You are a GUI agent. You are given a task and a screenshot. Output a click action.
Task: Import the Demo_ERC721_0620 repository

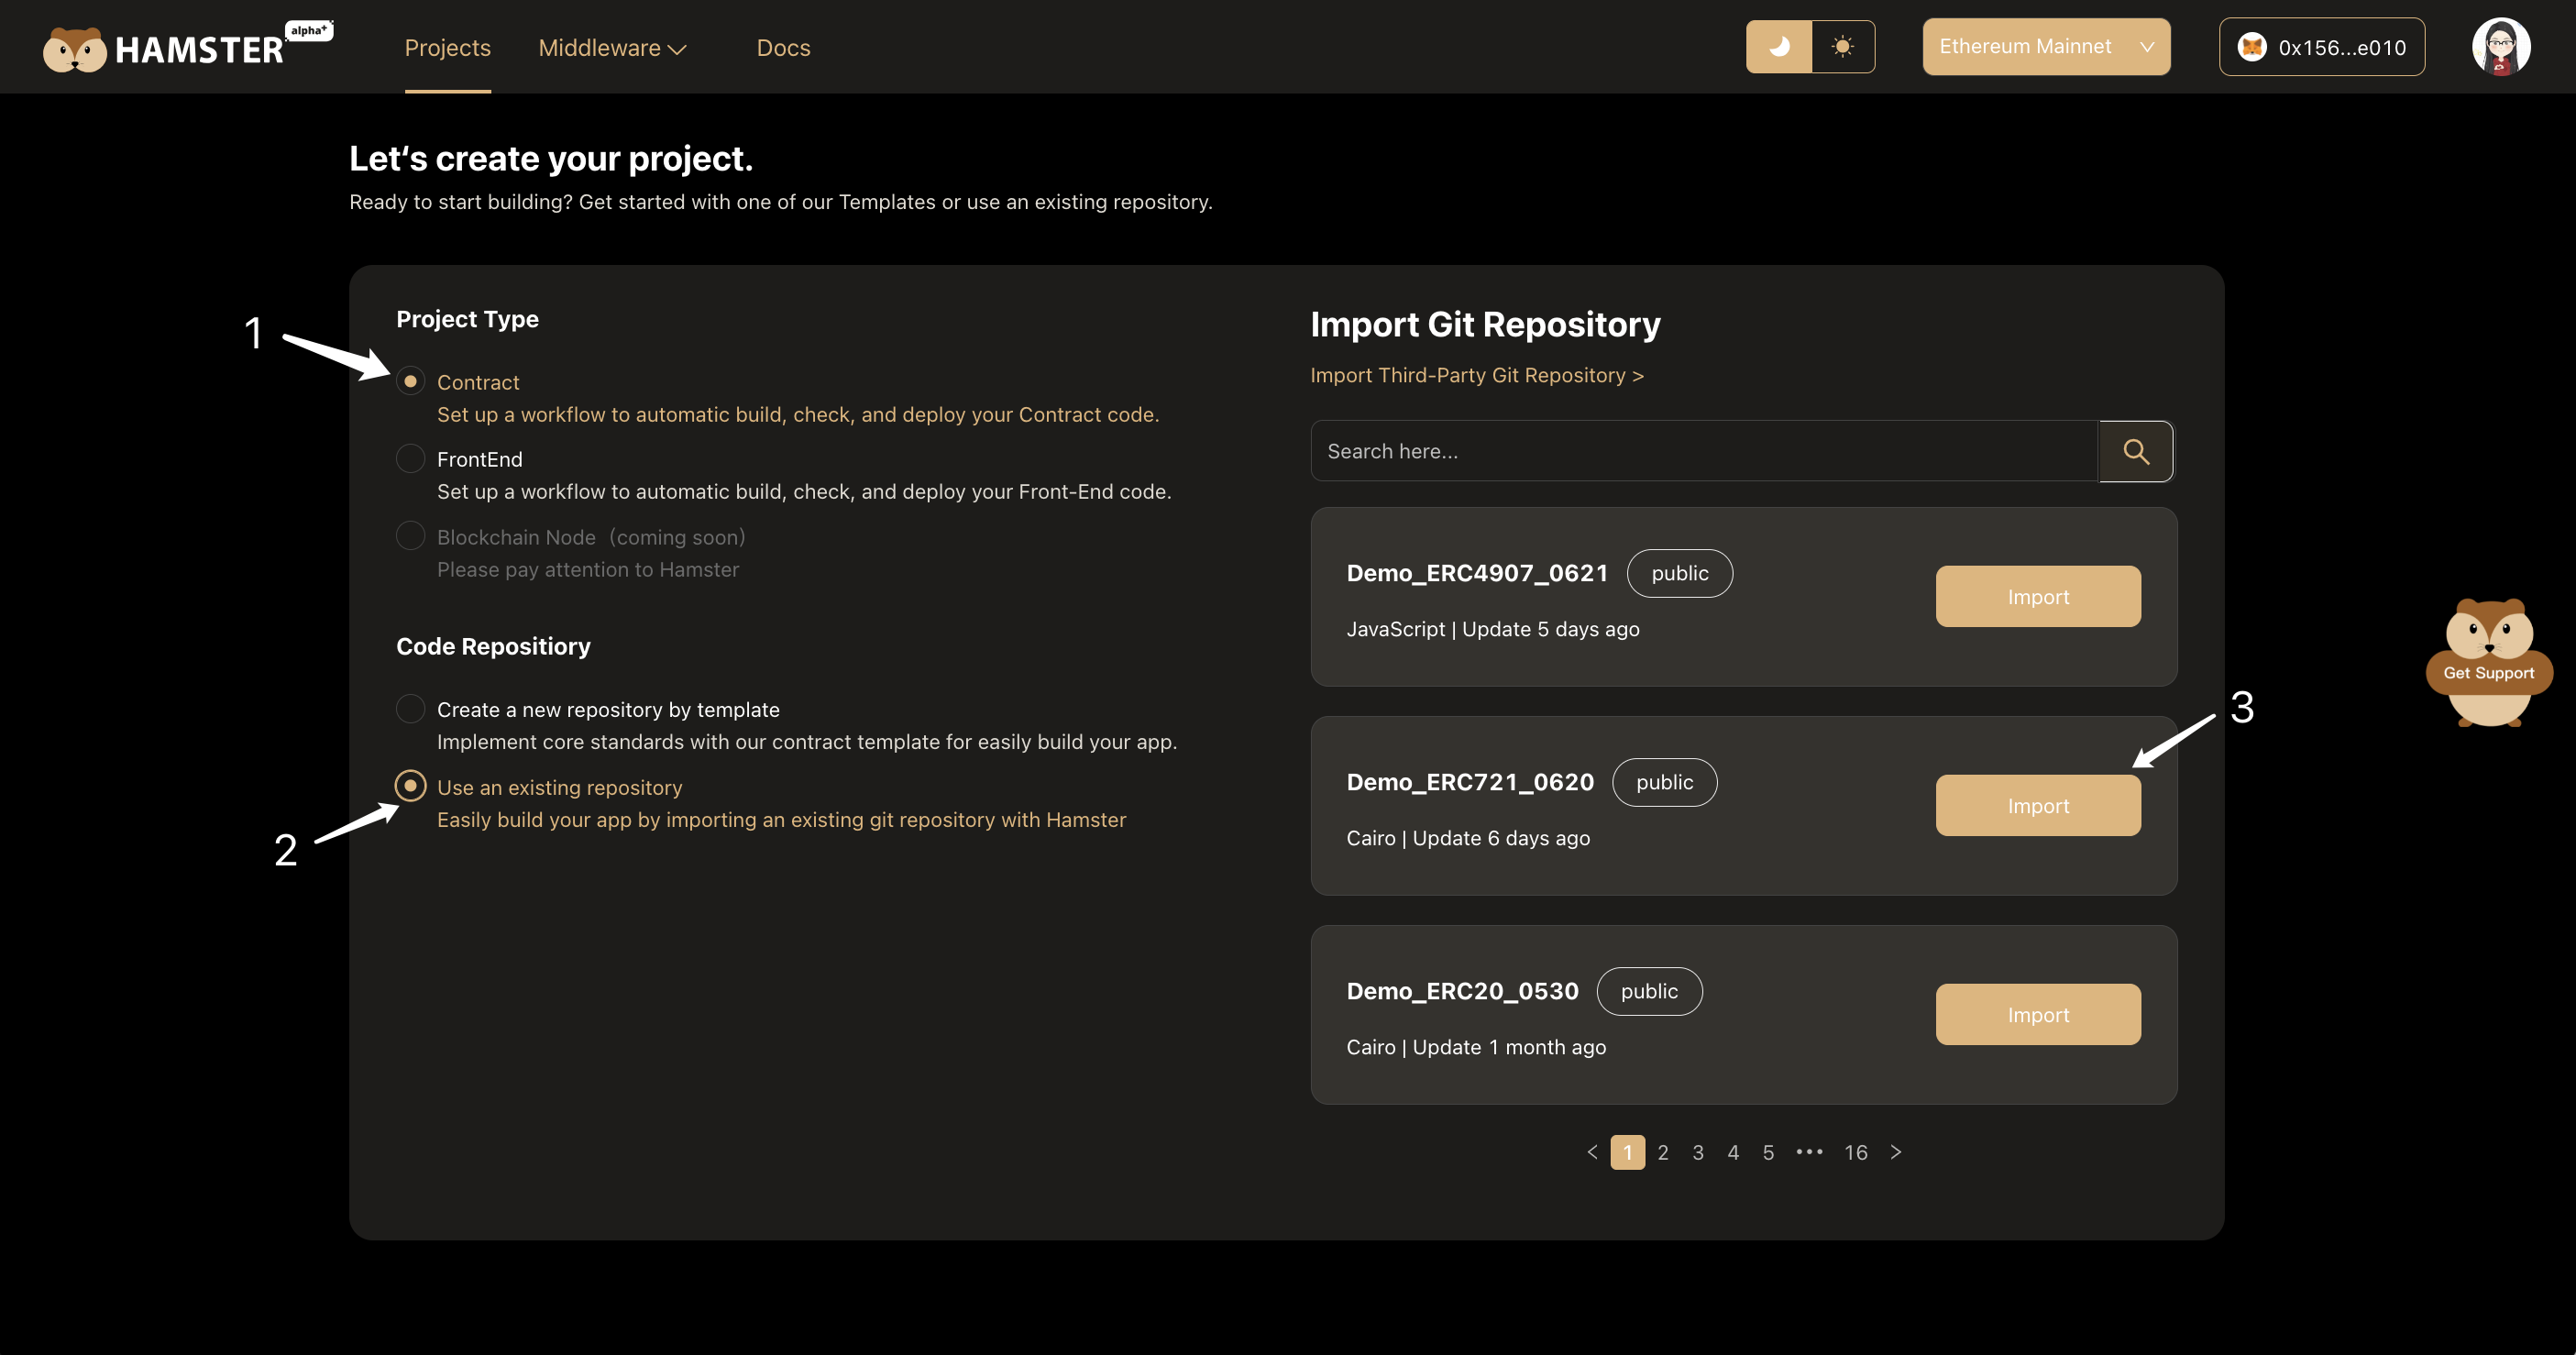click(x=2038, y=806)
